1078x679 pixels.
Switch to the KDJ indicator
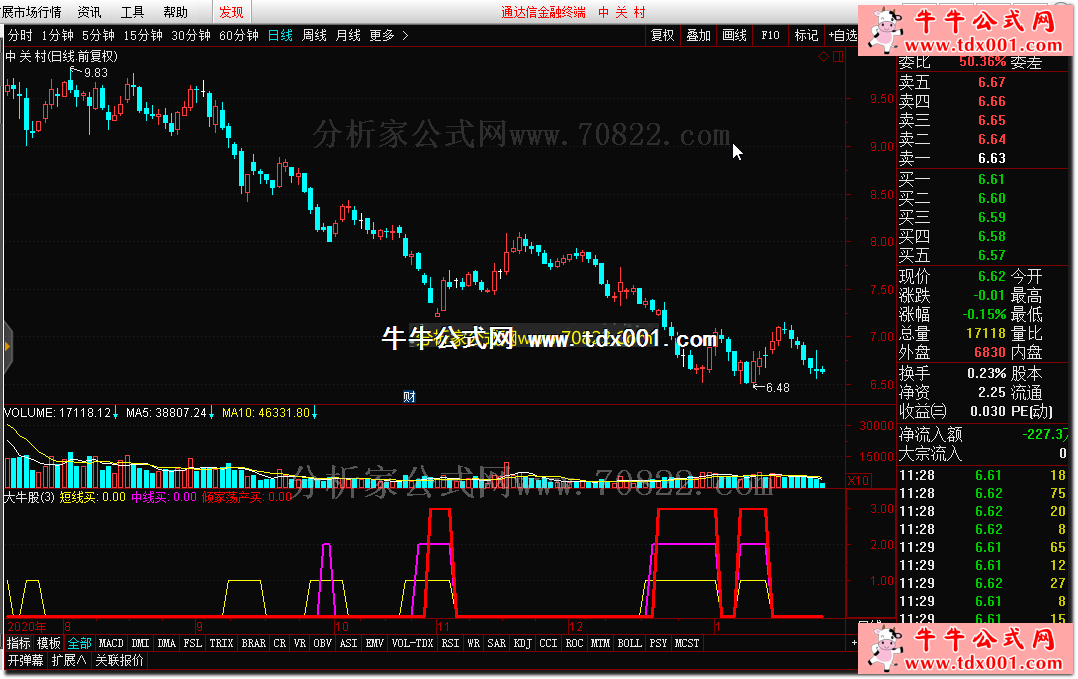(x=522, y=643)
